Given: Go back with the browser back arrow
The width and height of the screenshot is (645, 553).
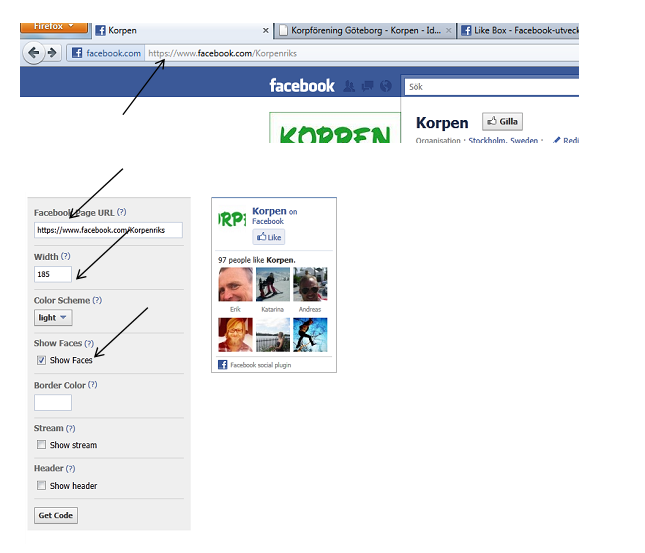Looking at the screenshot, I should pyautogui.click(x=34, y=53).
